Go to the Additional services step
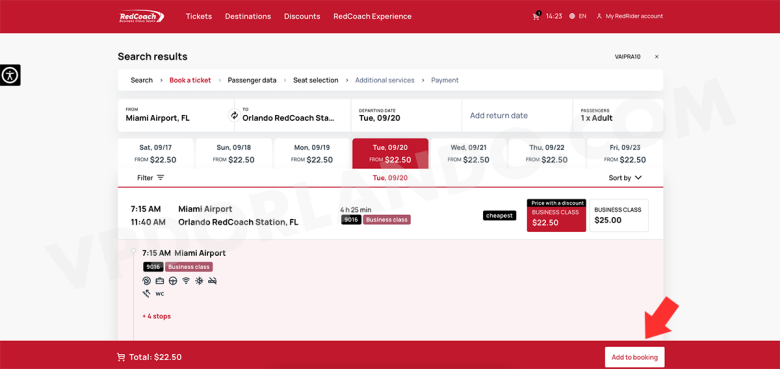Image resolution: width=780 pixels, height=369 pixels. [x=385, y=80]
